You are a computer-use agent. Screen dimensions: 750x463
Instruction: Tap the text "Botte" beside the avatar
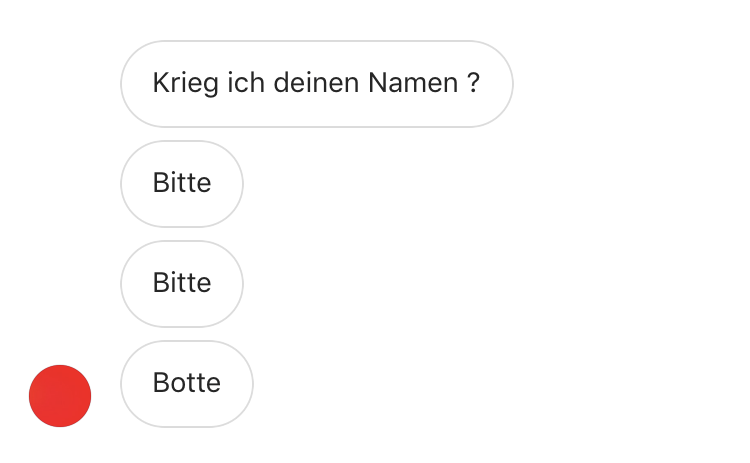pos(187,384)
